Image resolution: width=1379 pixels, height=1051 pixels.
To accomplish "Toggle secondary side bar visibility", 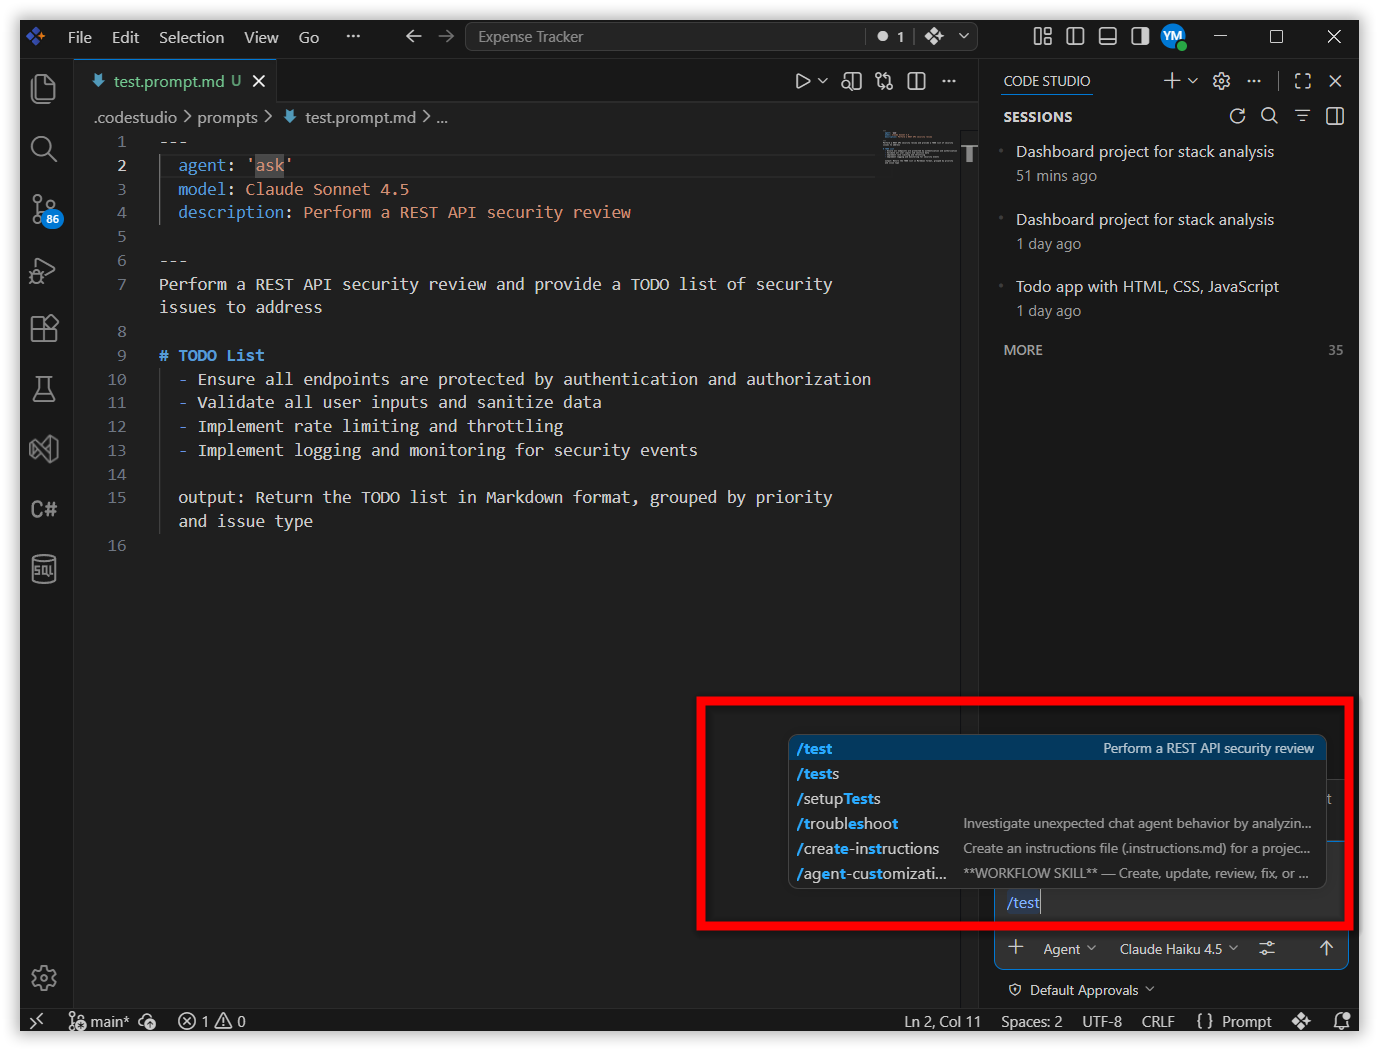I will click(x=1140, y=36).
